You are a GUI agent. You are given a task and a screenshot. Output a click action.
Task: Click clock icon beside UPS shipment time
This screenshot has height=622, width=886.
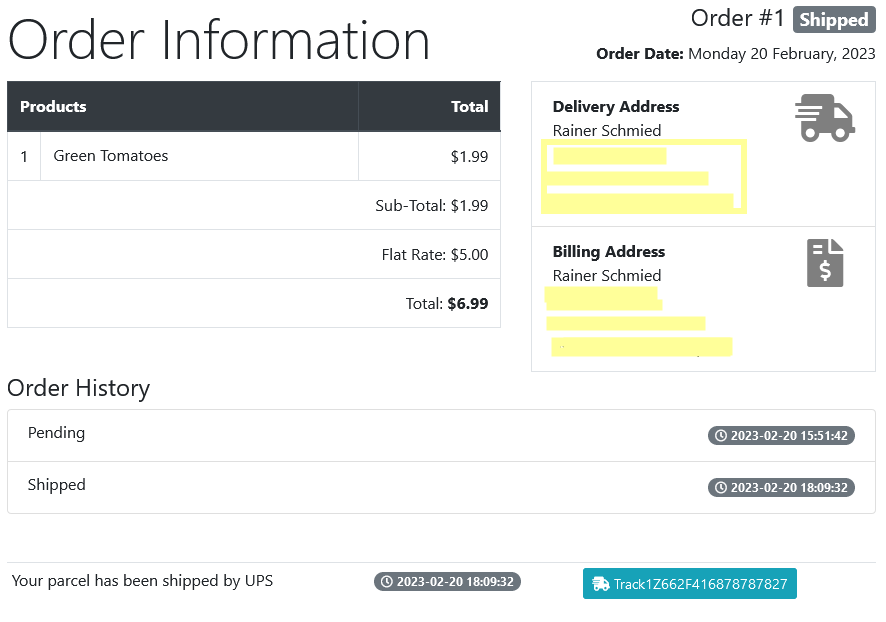(x=386, y=581)
